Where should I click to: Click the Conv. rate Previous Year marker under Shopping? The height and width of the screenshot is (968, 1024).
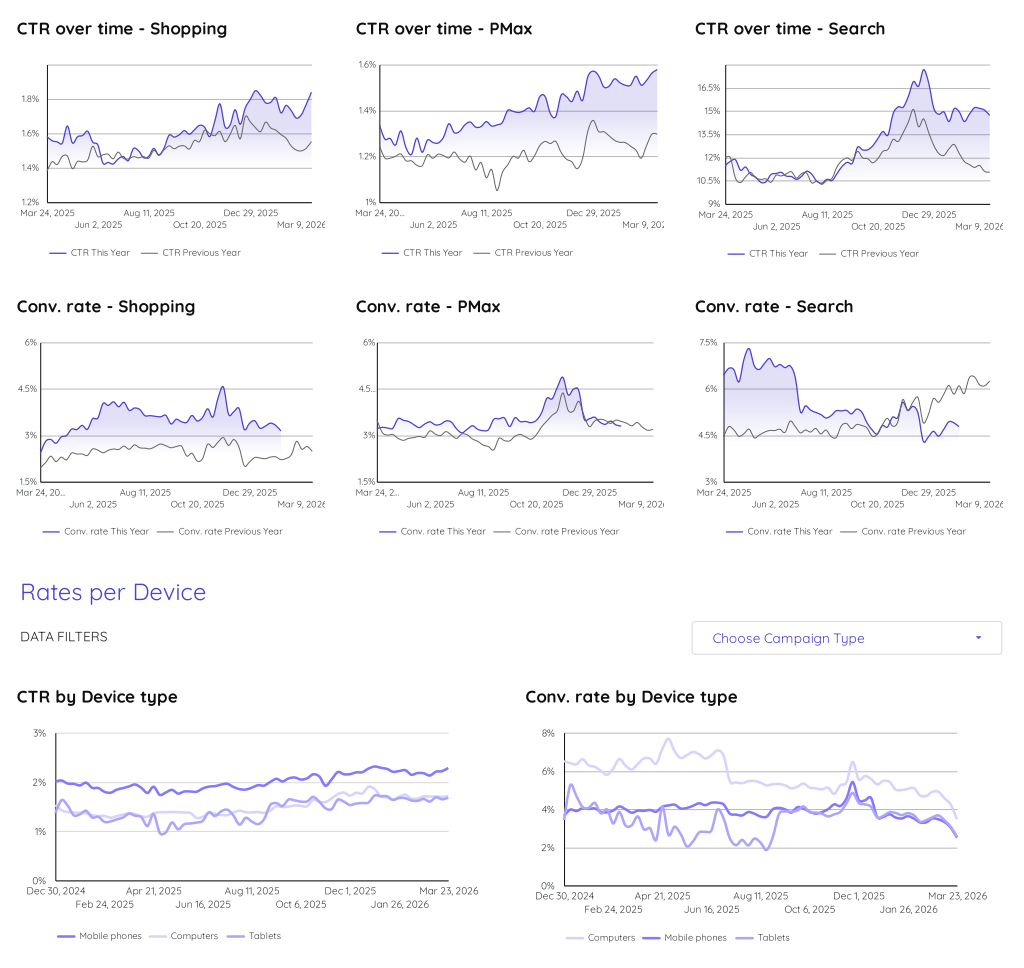click(164, 531)
